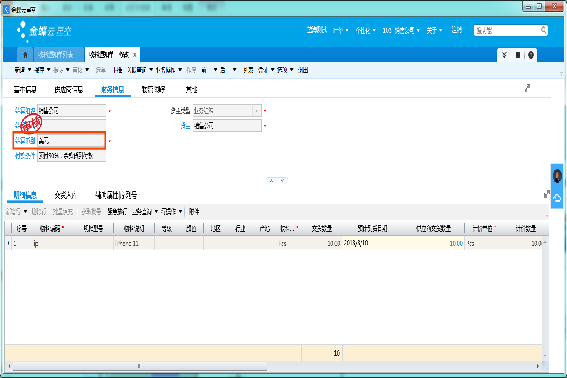Click the 注销 link in the header
Screen dimensions: 567x378
coord(456,30)
